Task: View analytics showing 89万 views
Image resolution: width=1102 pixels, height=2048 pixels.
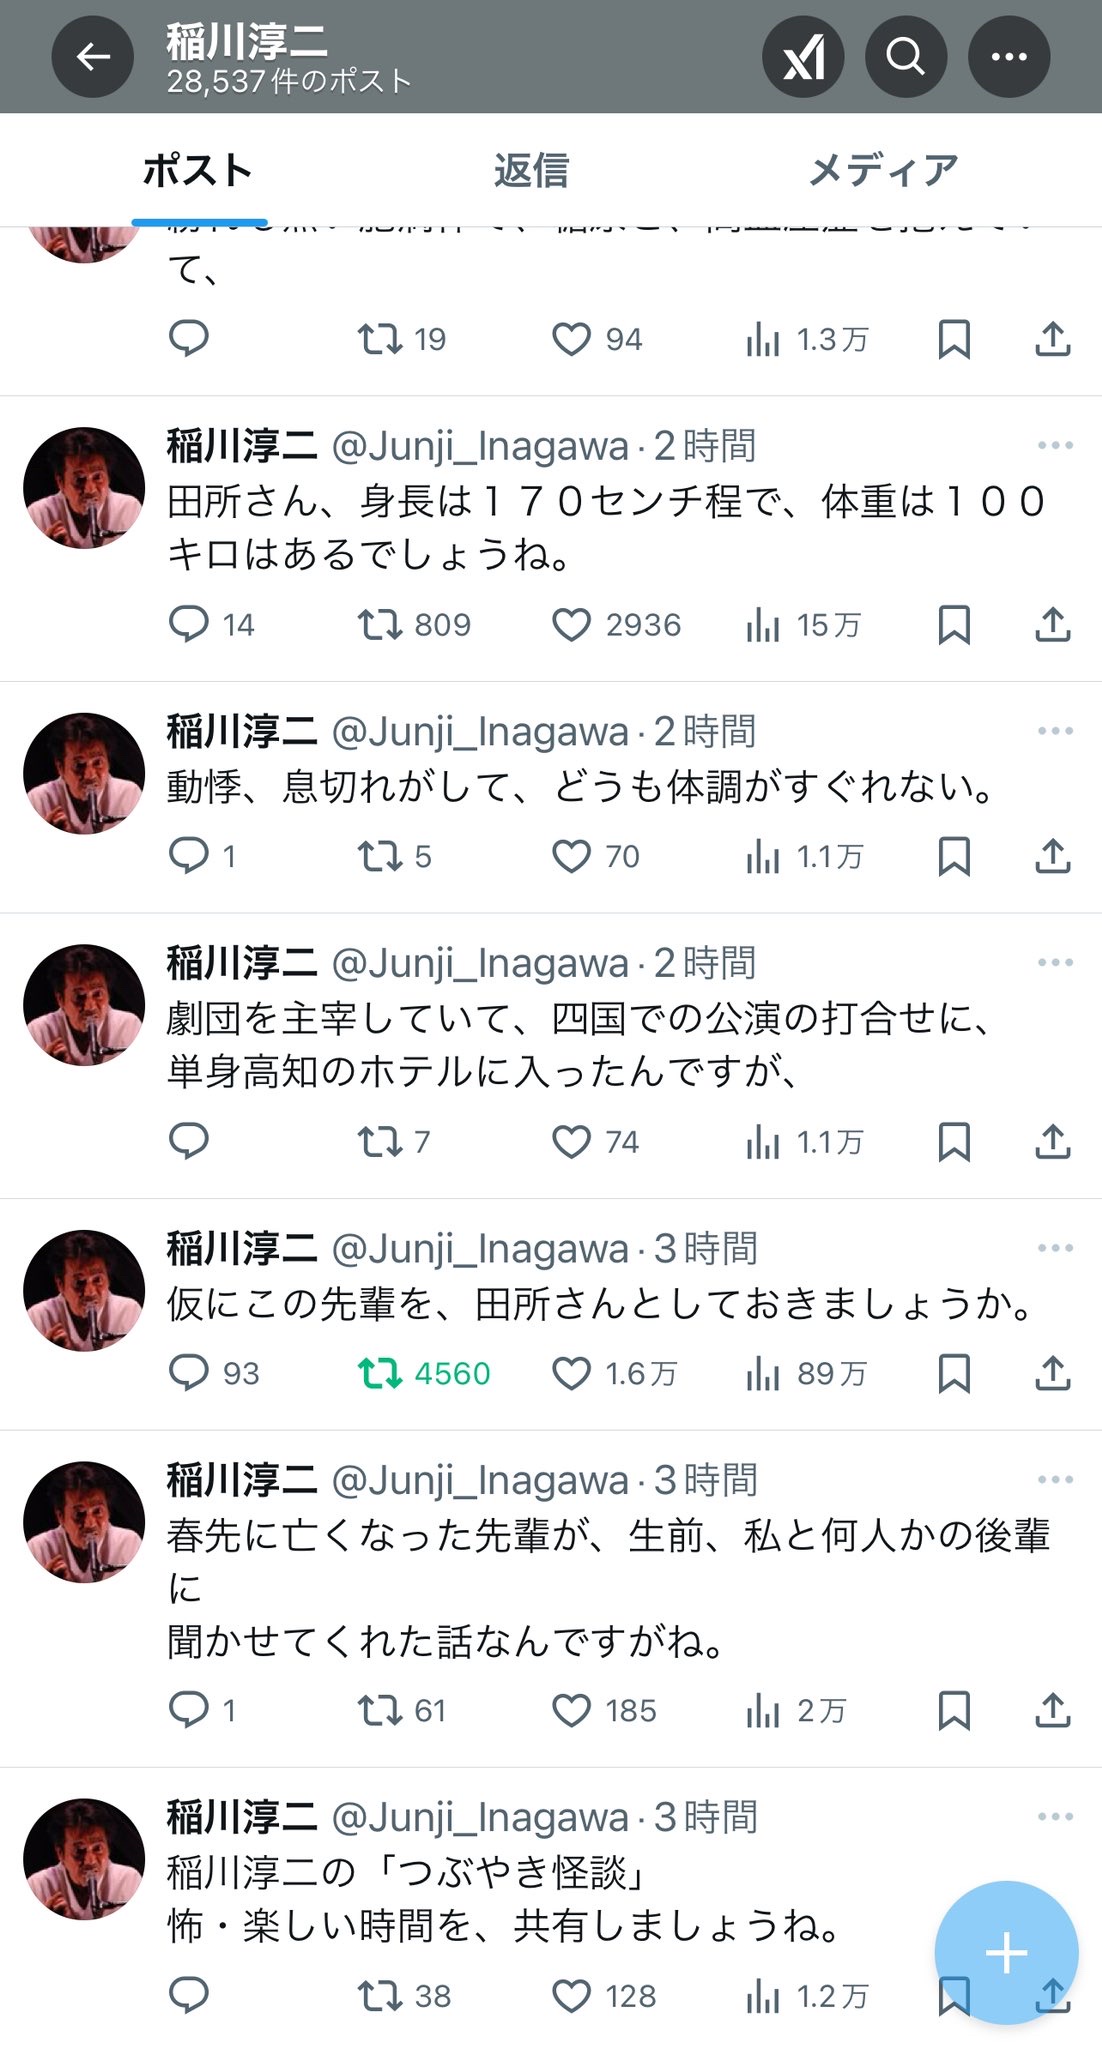Action: coord(806,1373)
